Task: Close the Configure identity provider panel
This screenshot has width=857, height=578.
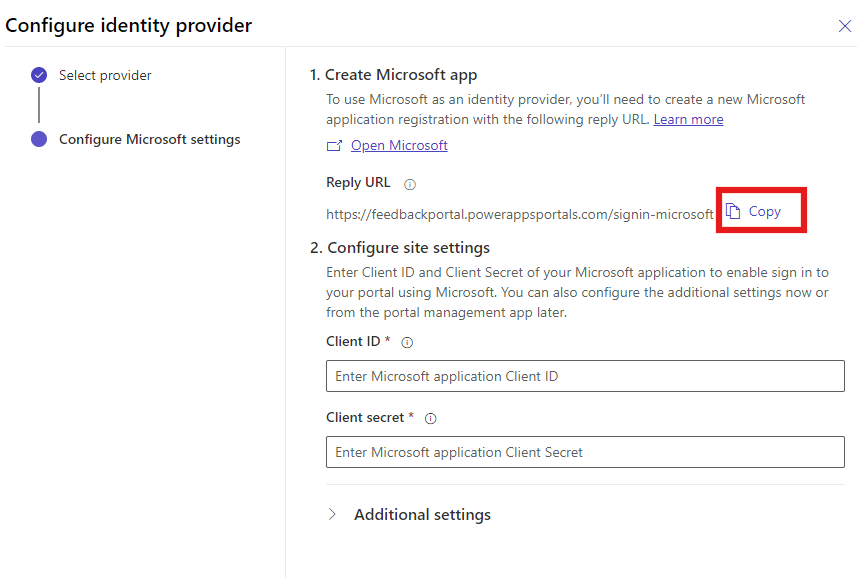Action: pos(844,26)
